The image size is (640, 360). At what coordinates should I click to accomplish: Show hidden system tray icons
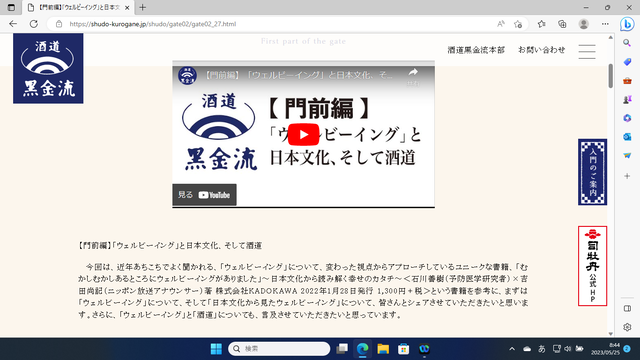(x=512, y=349)
